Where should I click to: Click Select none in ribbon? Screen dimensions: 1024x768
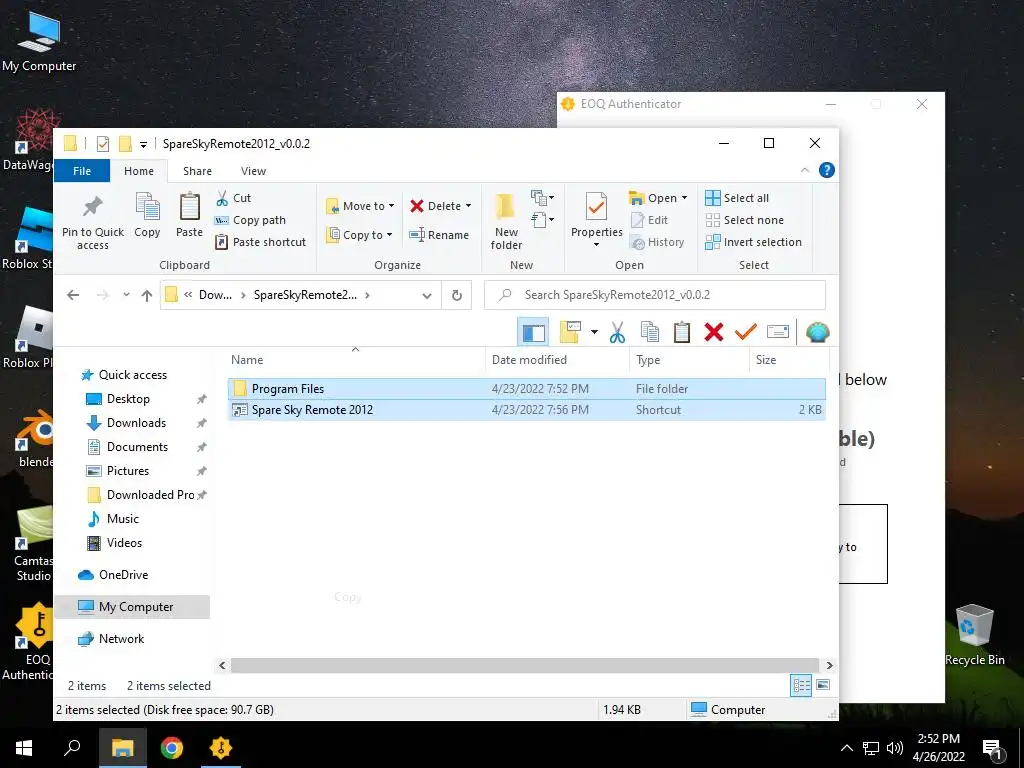tap(744, 220)
